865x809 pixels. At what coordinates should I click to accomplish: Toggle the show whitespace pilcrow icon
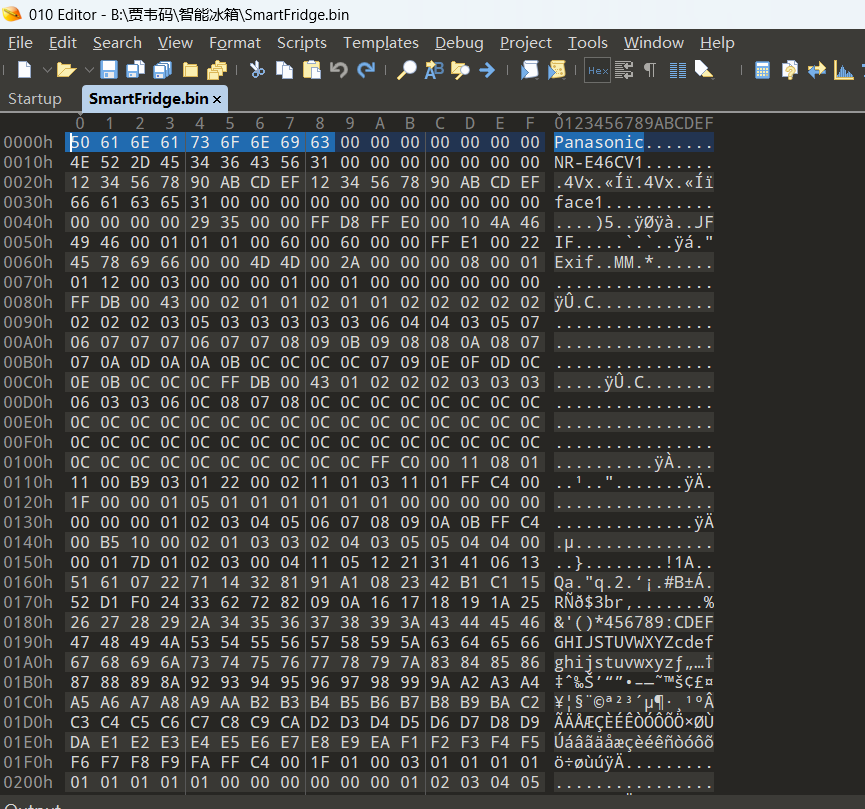(x=650, y=70)
